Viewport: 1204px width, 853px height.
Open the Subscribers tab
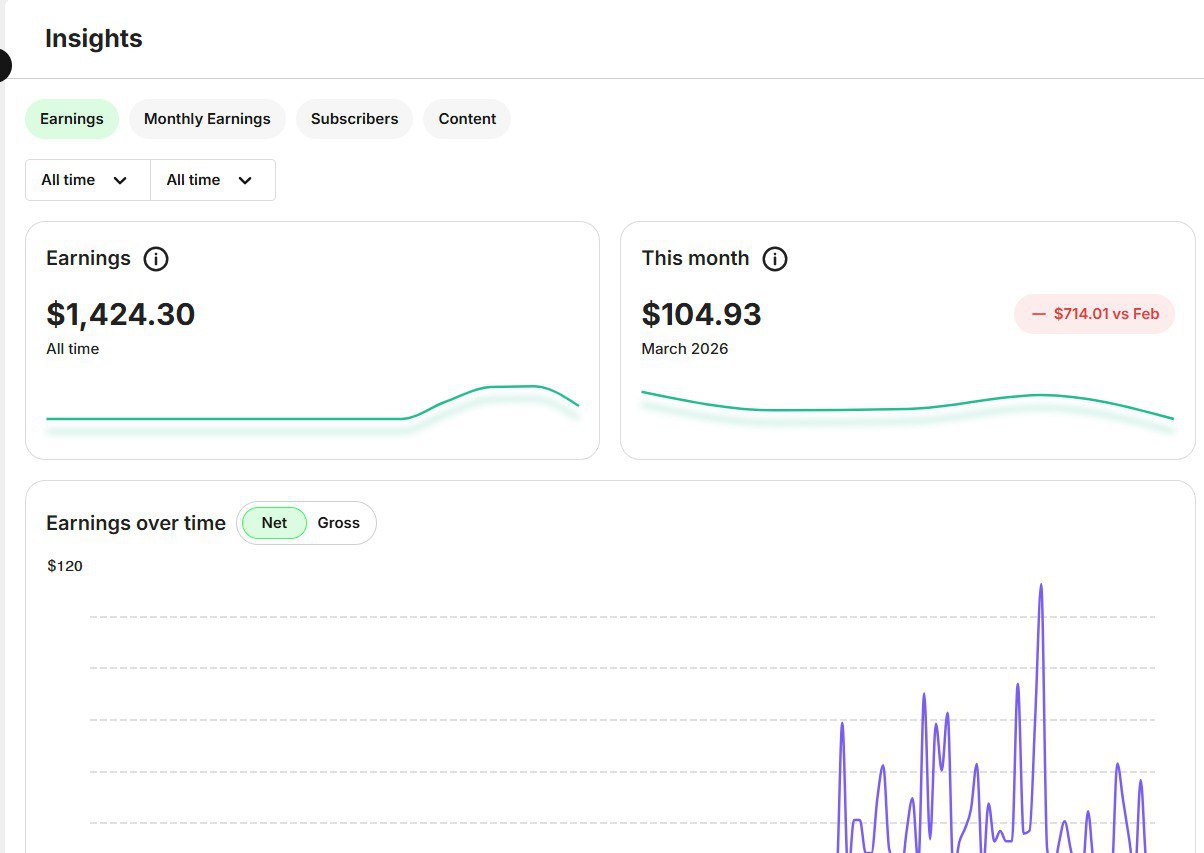[x=354, y=119]
